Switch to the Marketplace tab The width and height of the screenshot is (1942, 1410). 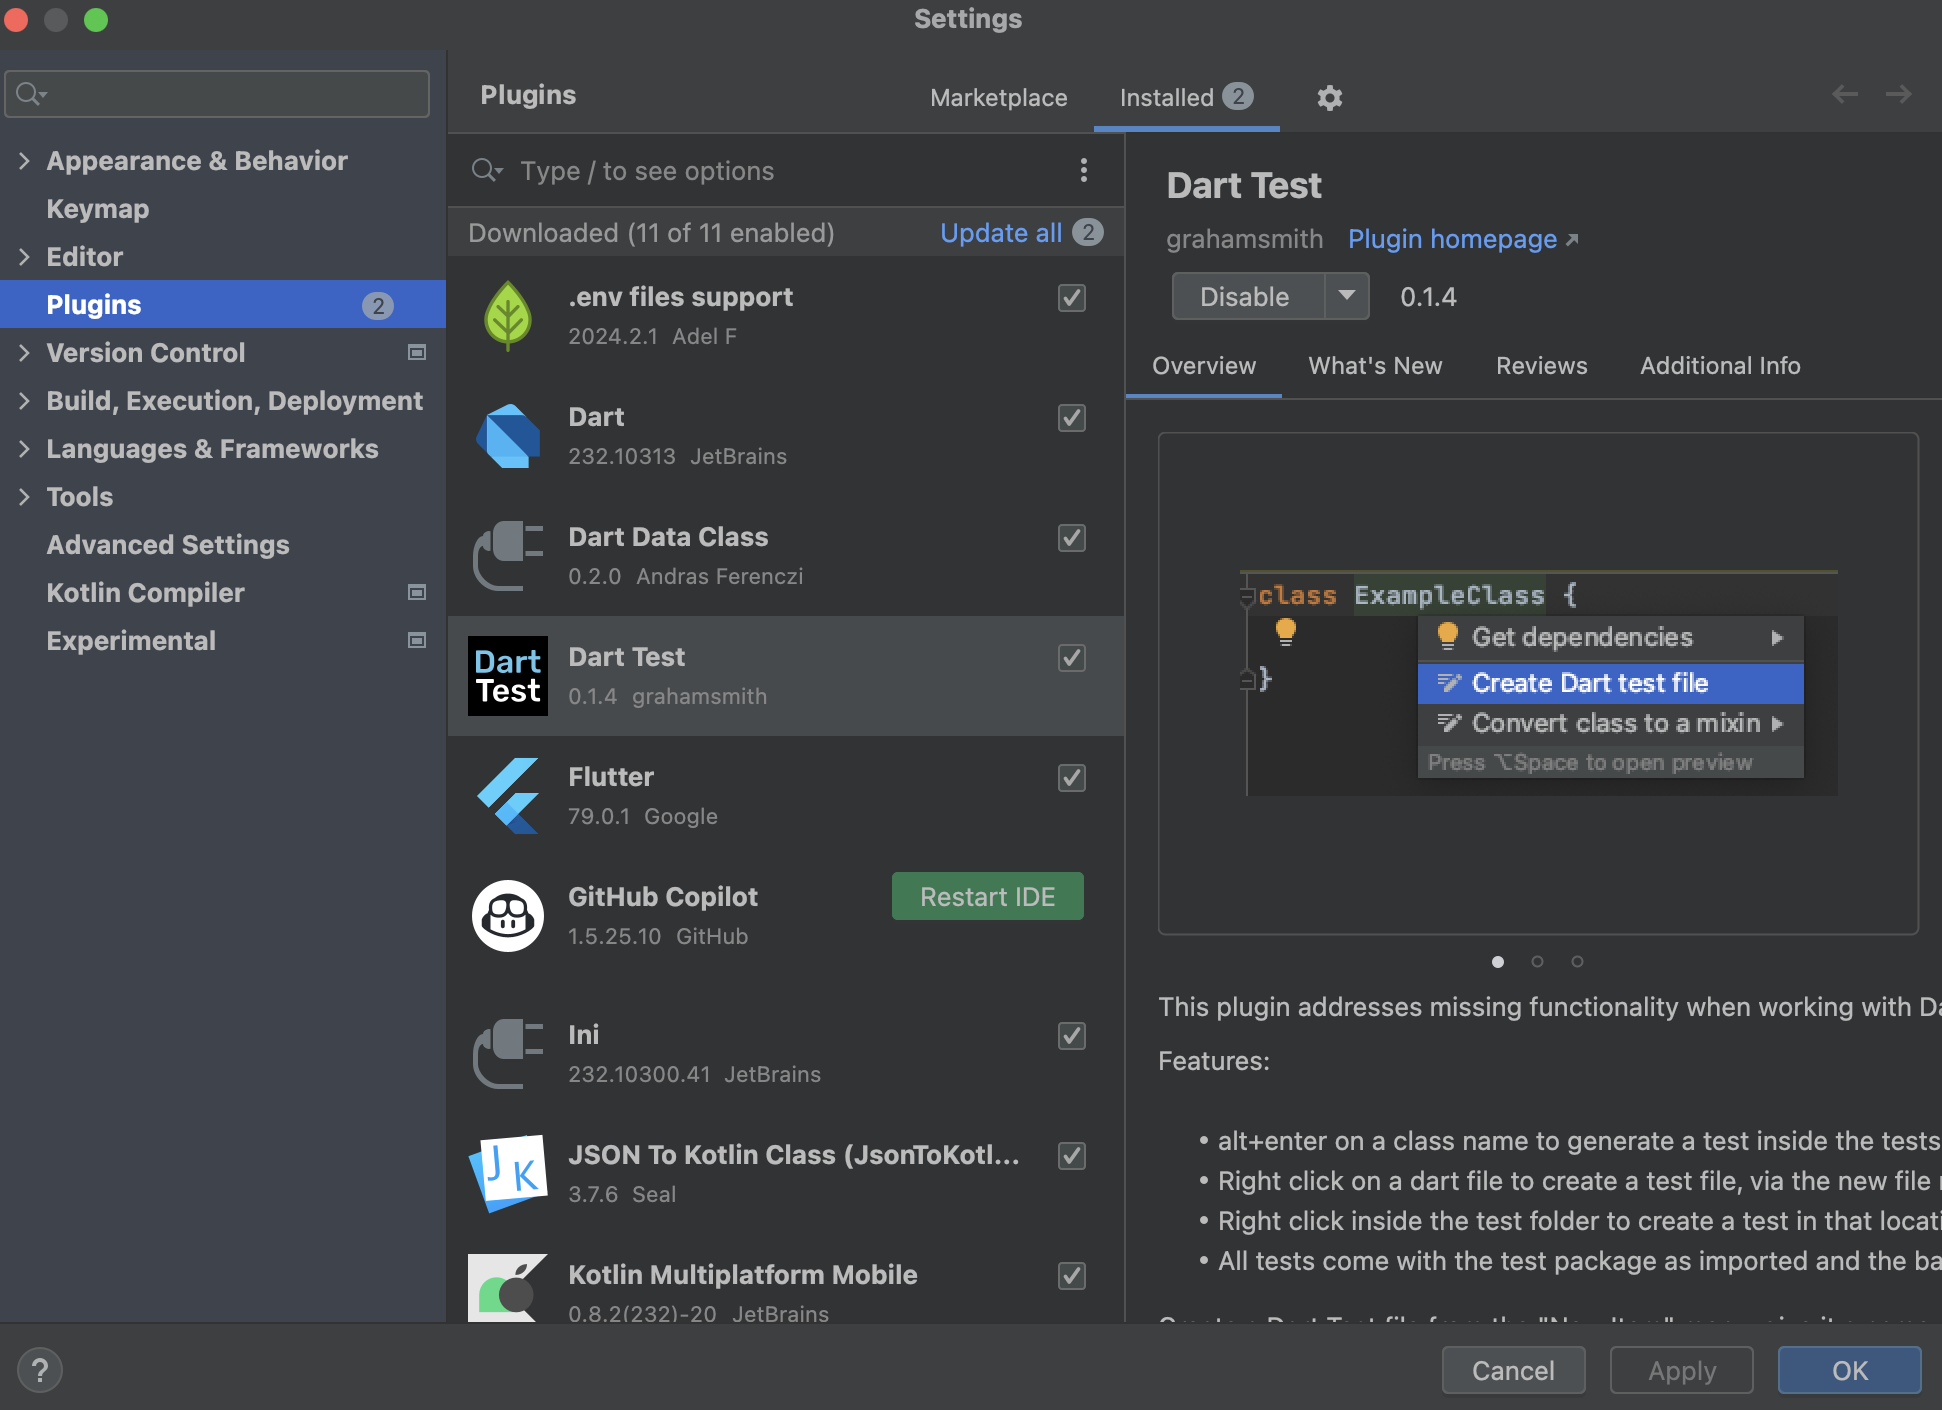click(x=998, y=98)
